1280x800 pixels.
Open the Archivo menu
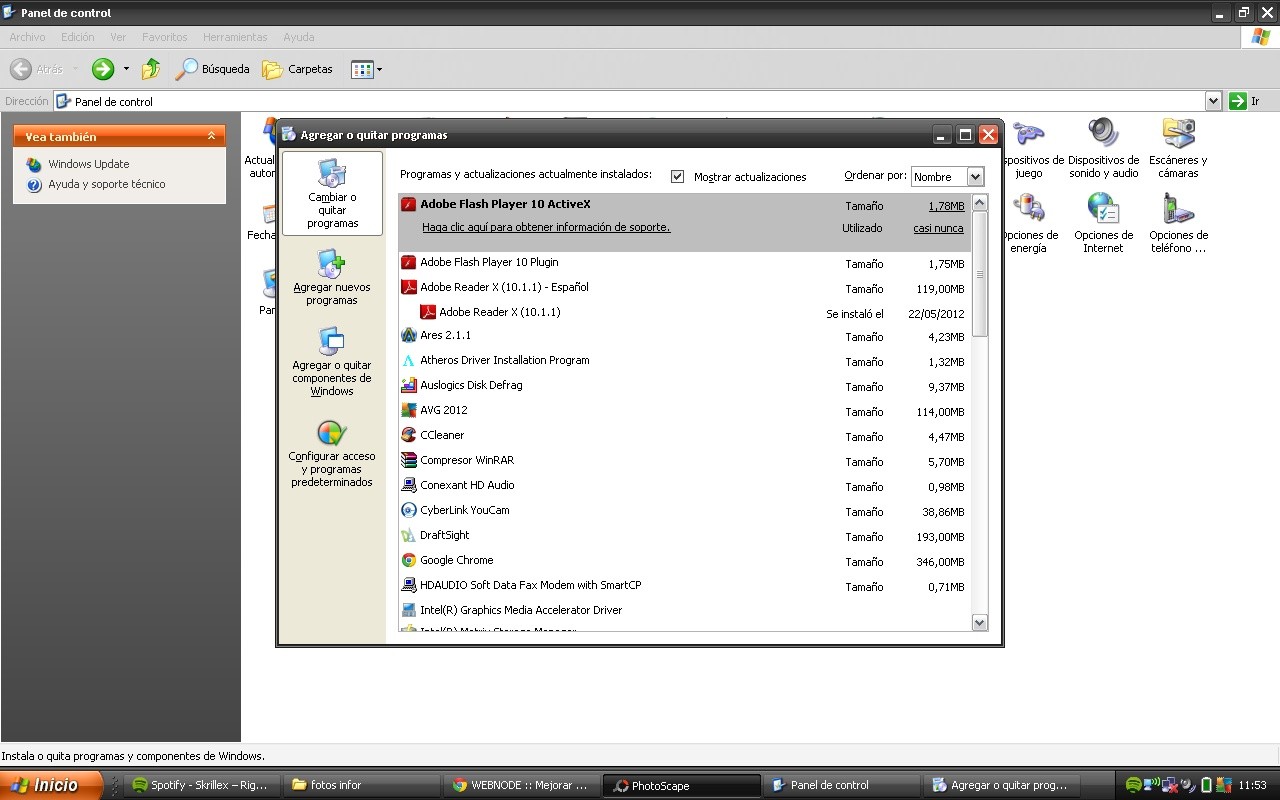pos(27,37)
